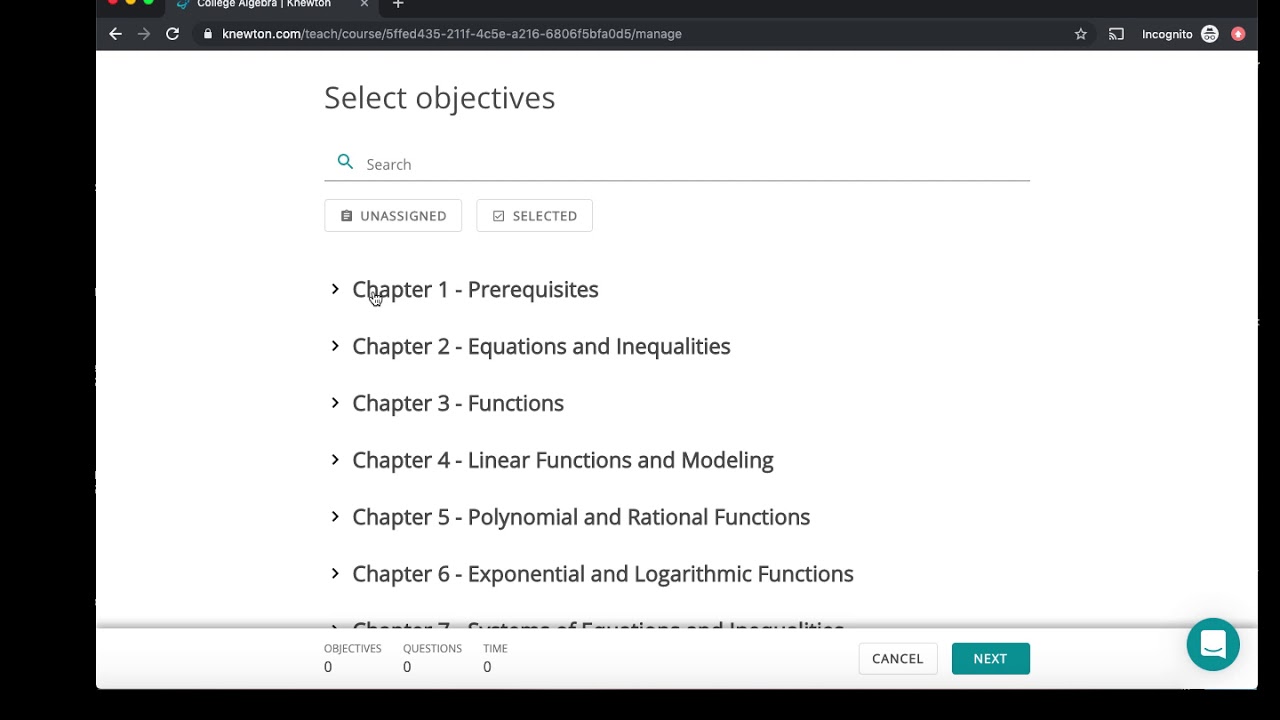Image resolution: width=1280 pixels, height=720 pixels.
Task: Click the NEXT button
Action: (990, 658)
